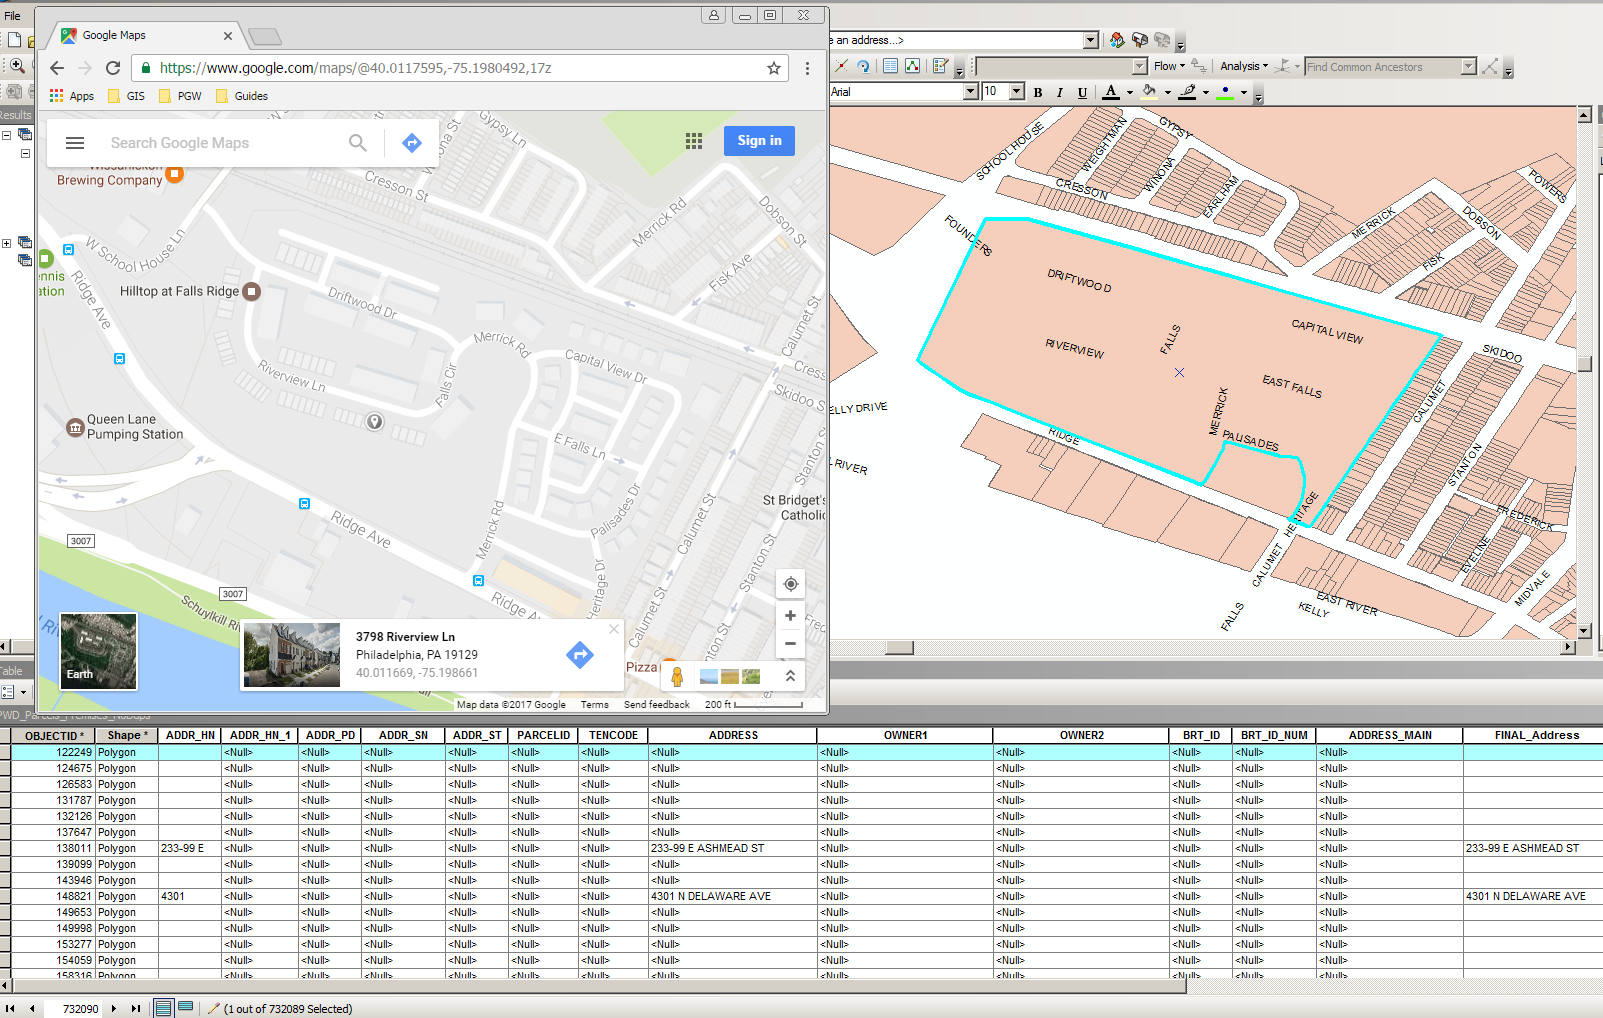Click the refresh arrow icon in editor toolbar
This screenshot has height=1018, width=1603.
click(864, 66)
